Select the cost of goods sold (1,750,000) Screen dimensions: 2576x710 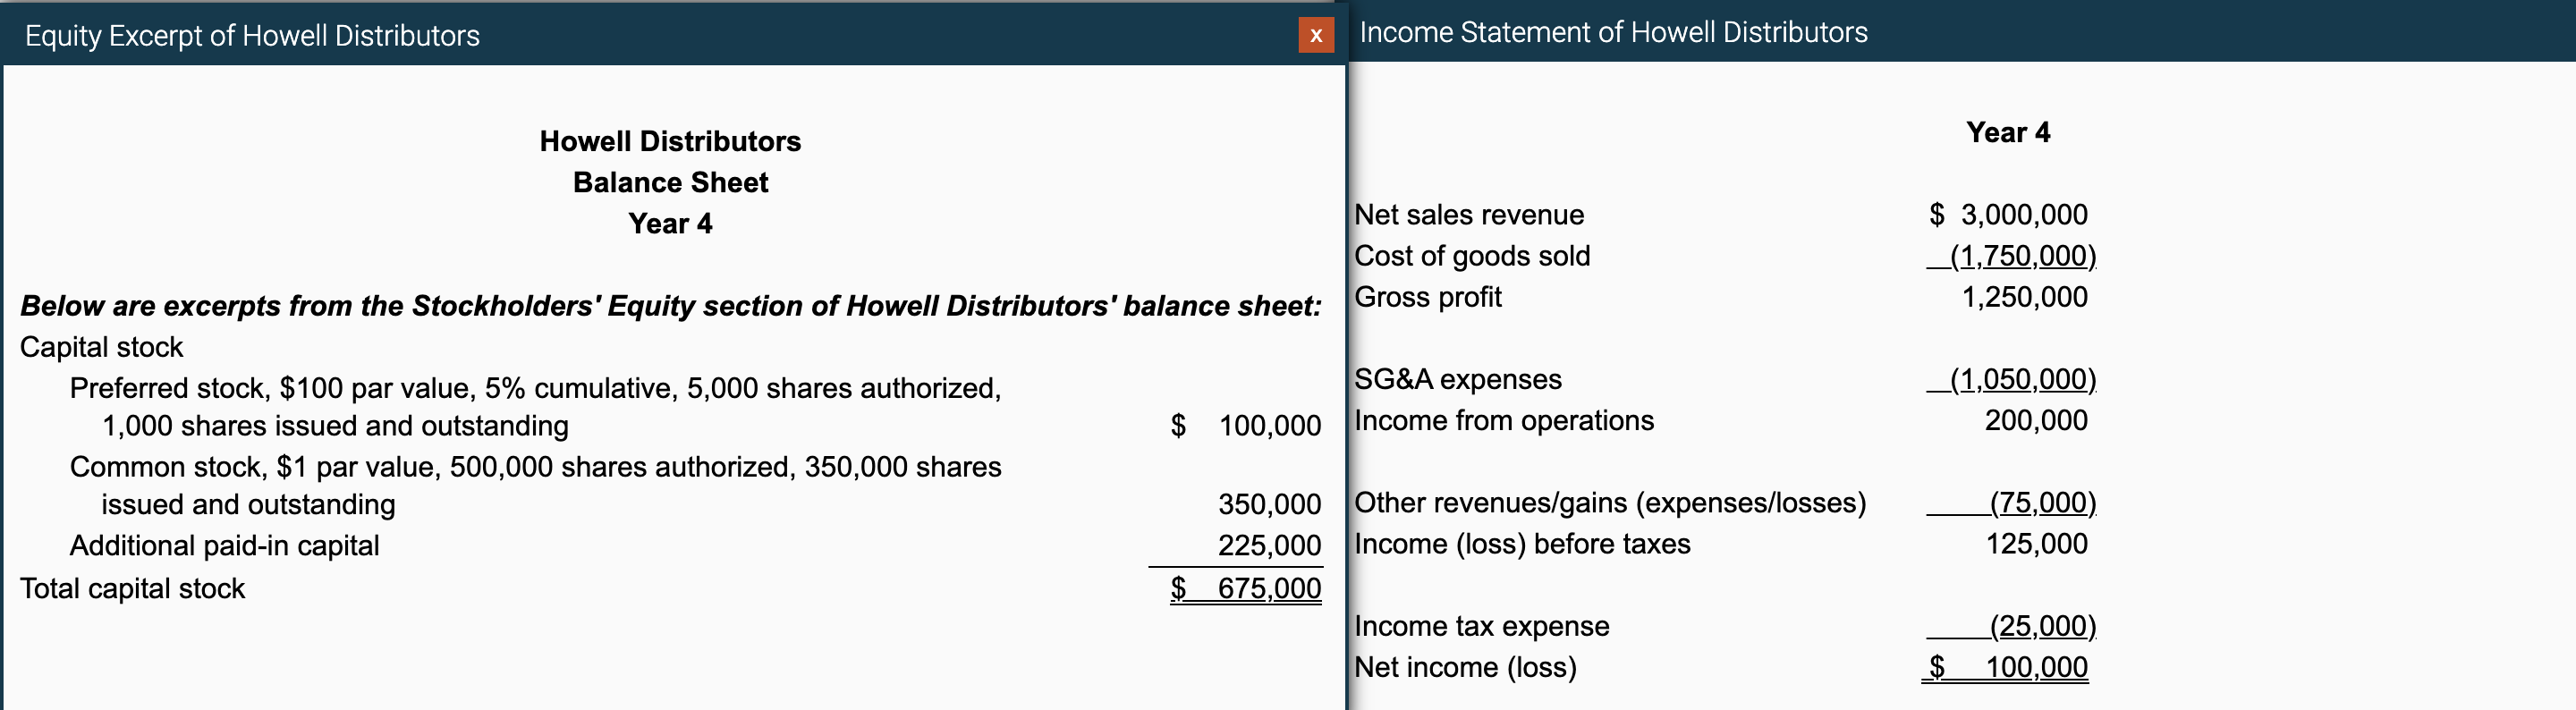click(x=2012, y=256)
